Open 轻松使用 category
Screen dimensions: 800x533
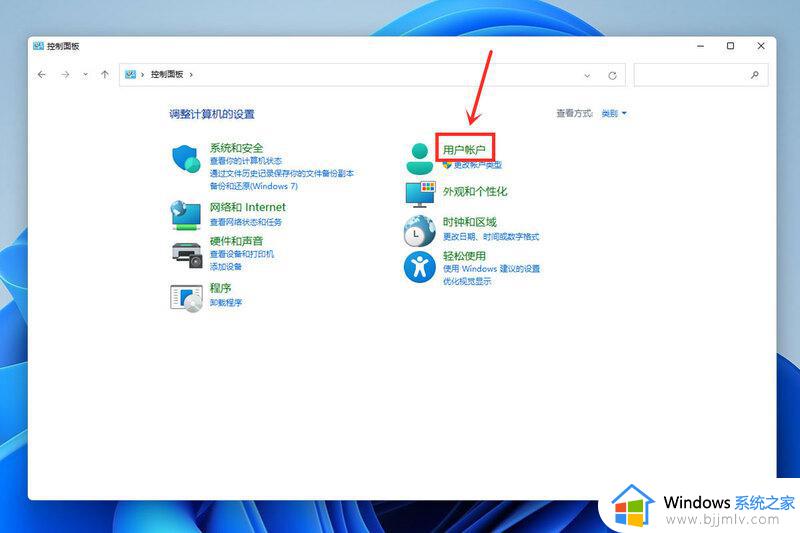[x=464, y=256]
